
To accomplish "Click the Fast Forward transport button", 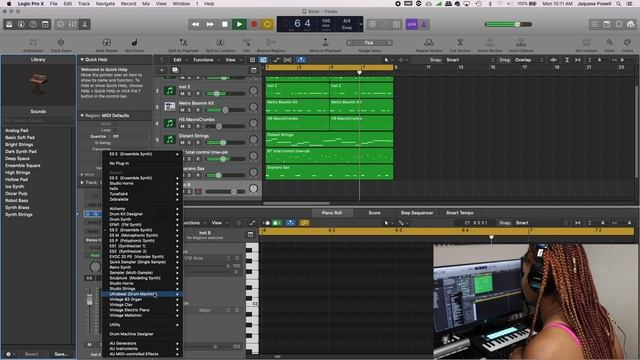I will click(x=210, y=24).
